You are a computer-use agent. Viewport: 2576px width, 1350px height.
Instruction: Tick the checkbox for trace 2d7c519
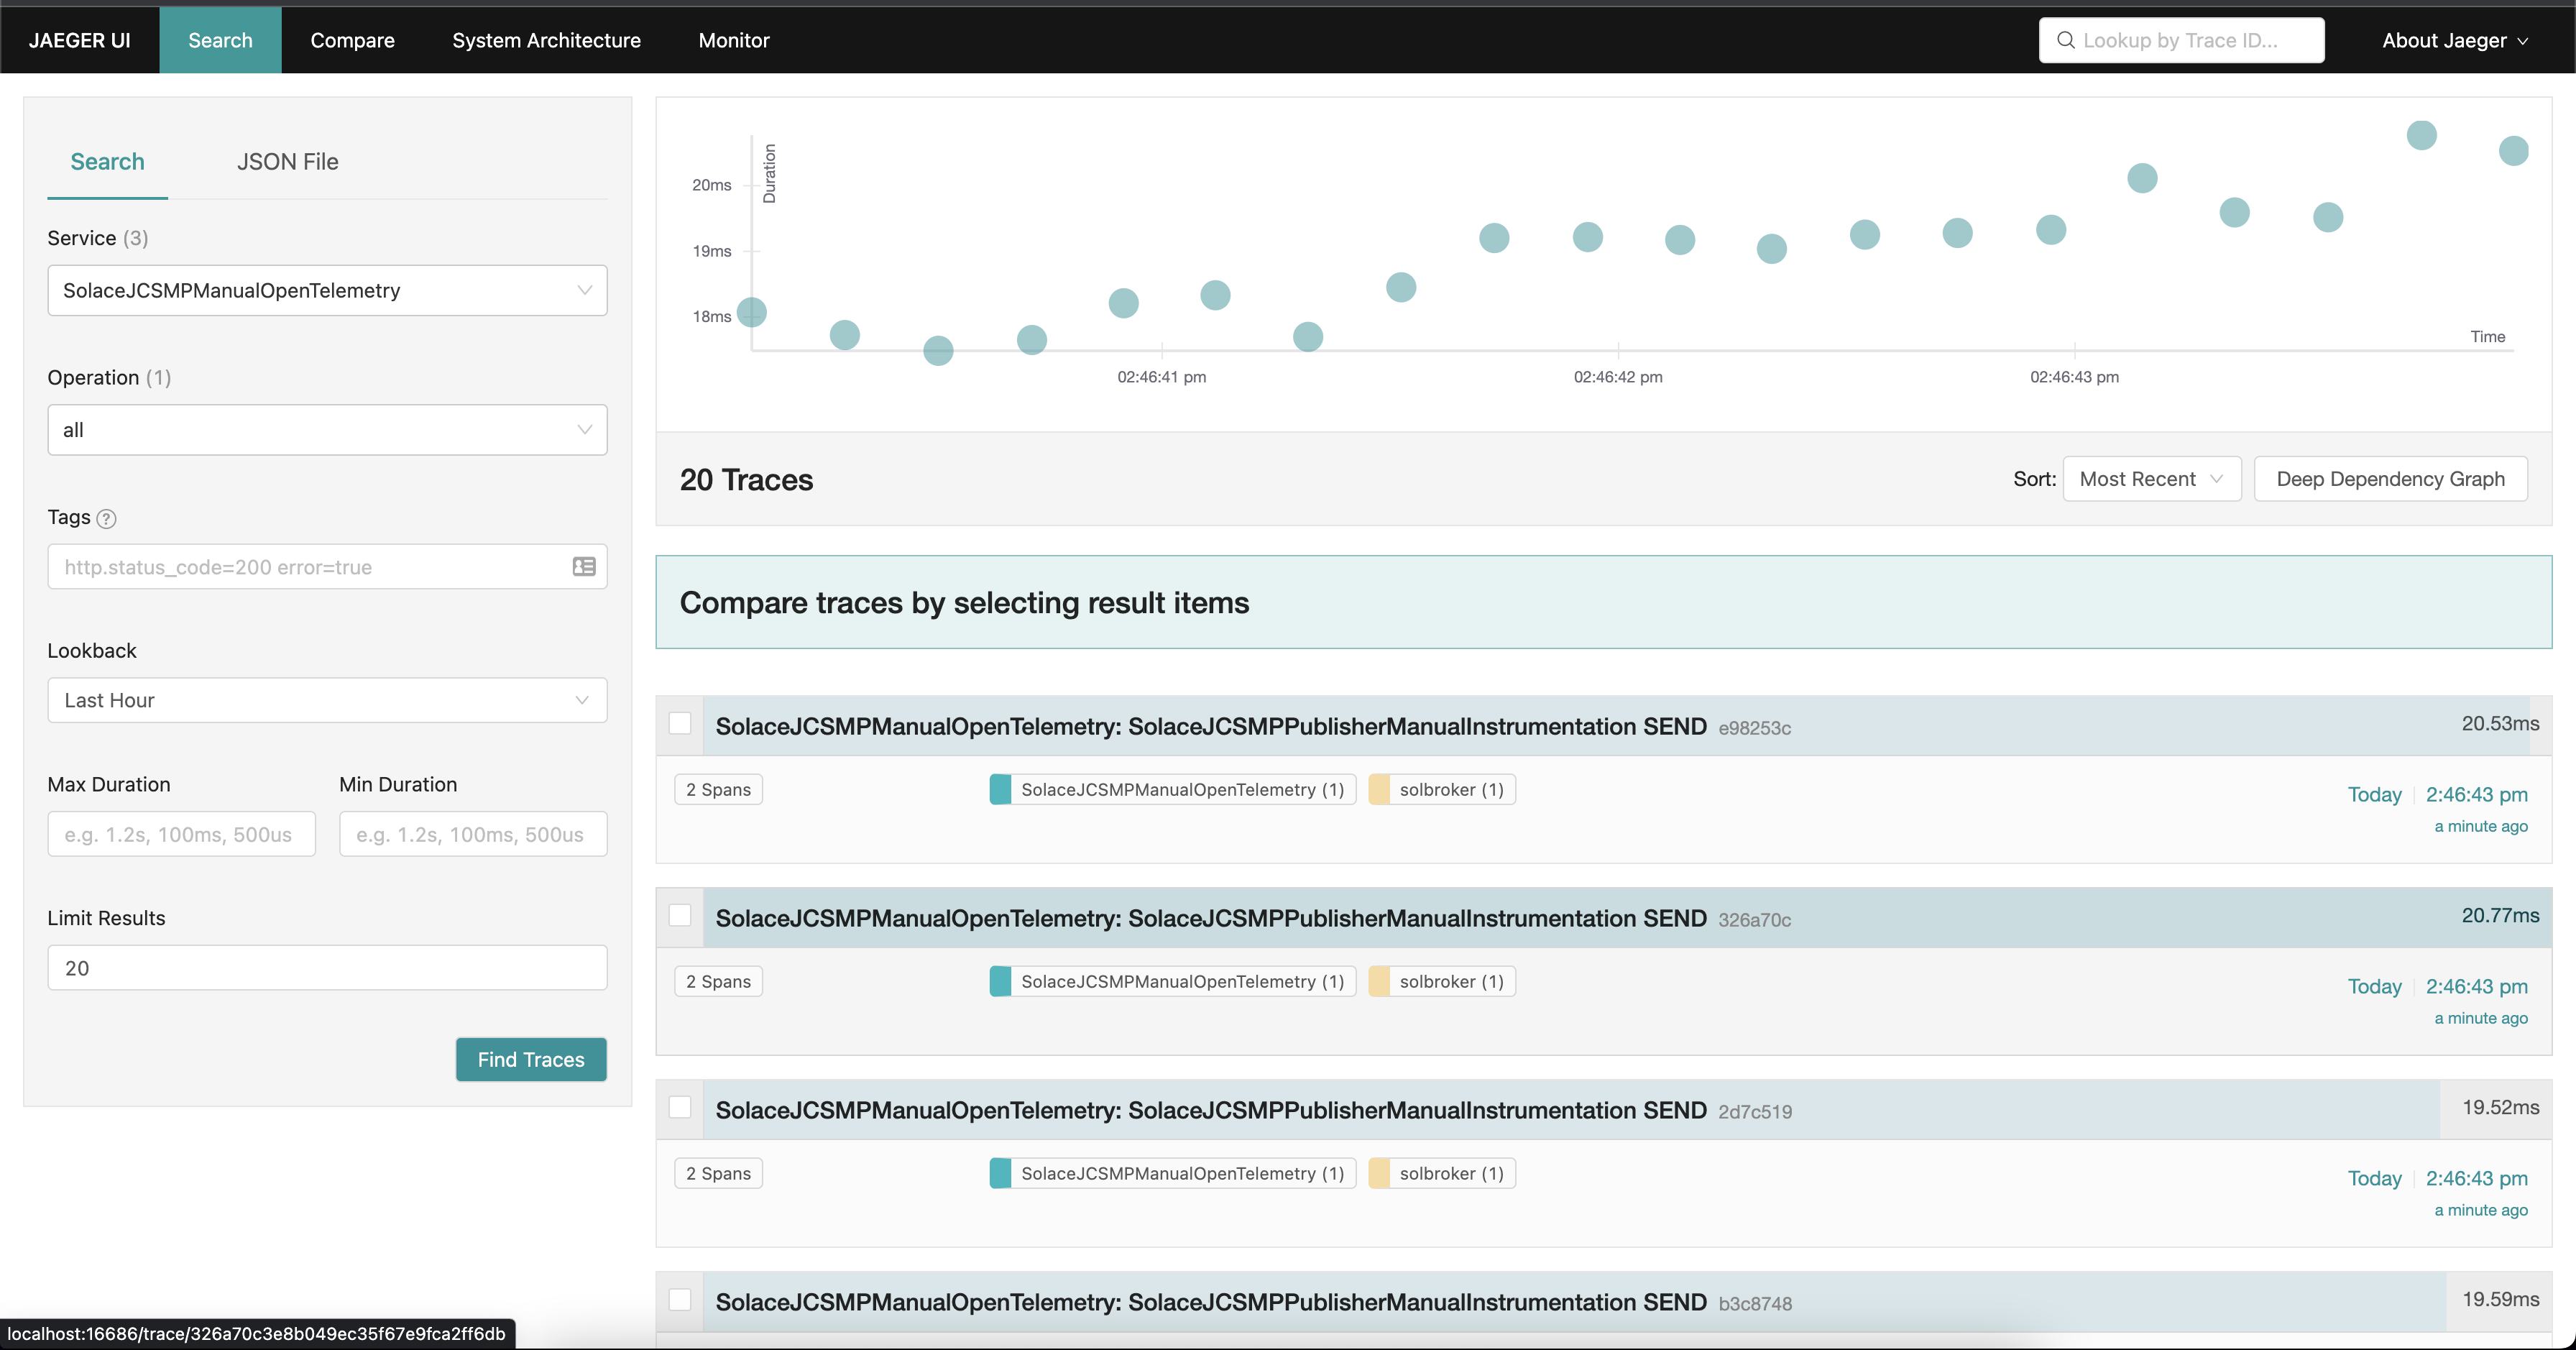pos(680,1107)
